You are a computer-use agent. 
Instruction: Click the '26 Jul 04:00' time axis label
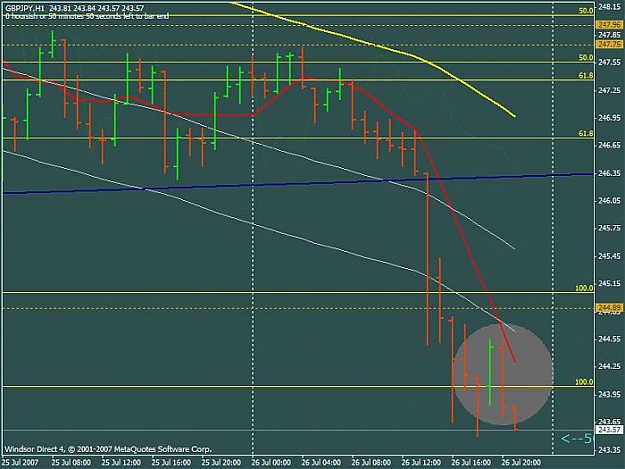(x=321, y=463)
